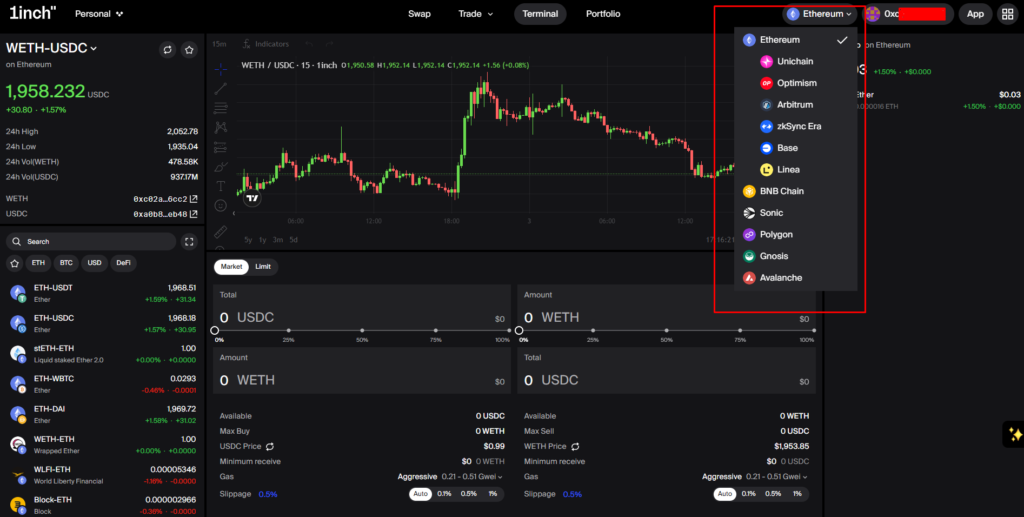Open the WETH-USDC pair selector
This screenshot has height=517, width=1024.
coord(52,48)
